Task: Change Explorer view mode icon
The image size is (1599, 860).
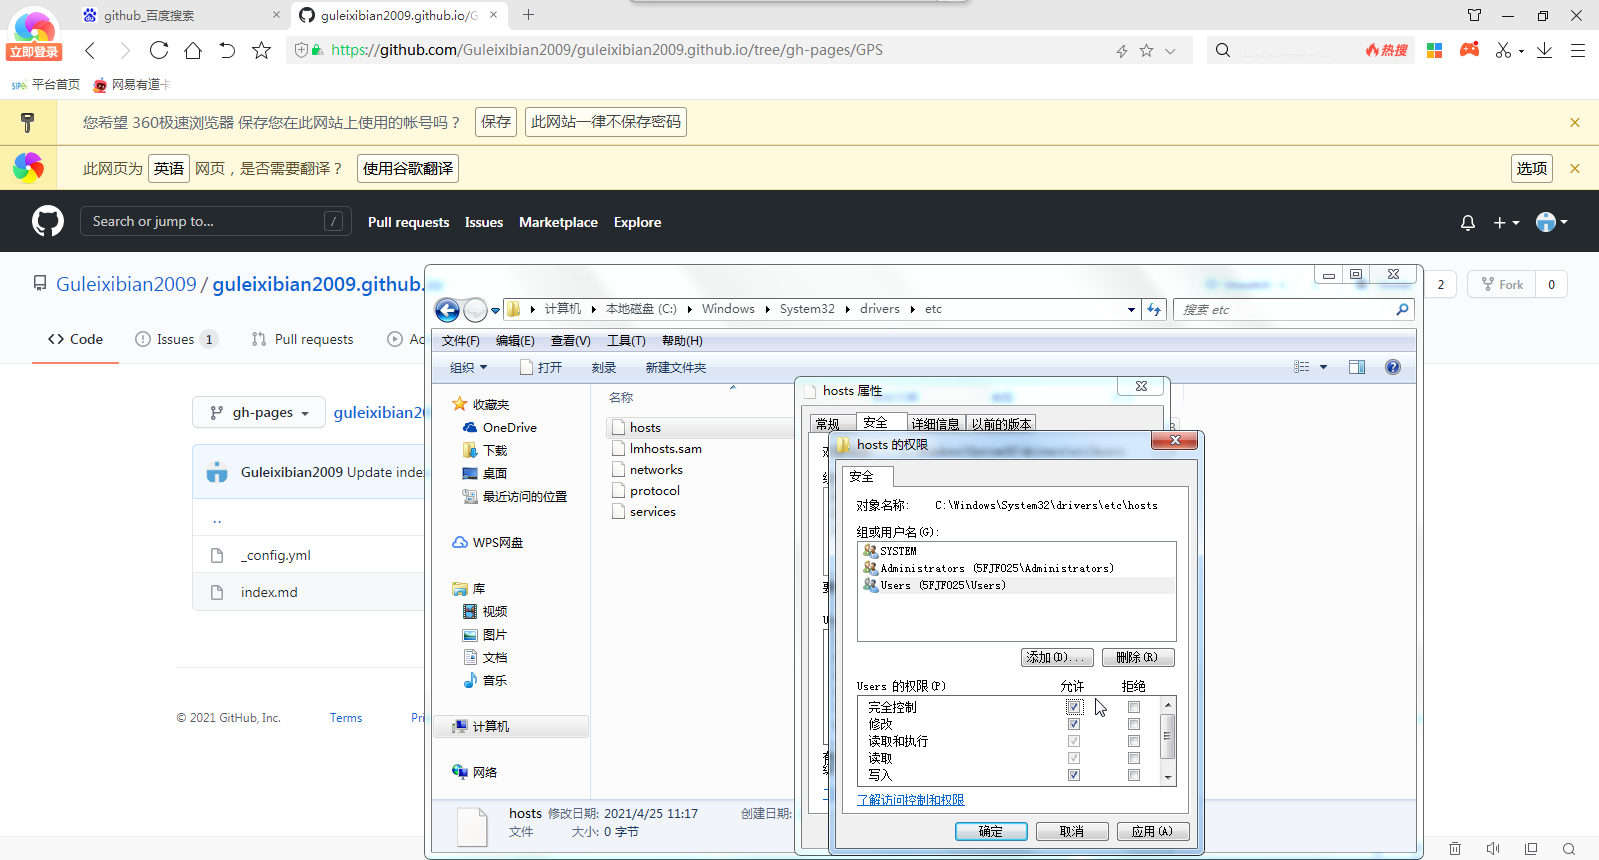Action: click(1302, 367)
